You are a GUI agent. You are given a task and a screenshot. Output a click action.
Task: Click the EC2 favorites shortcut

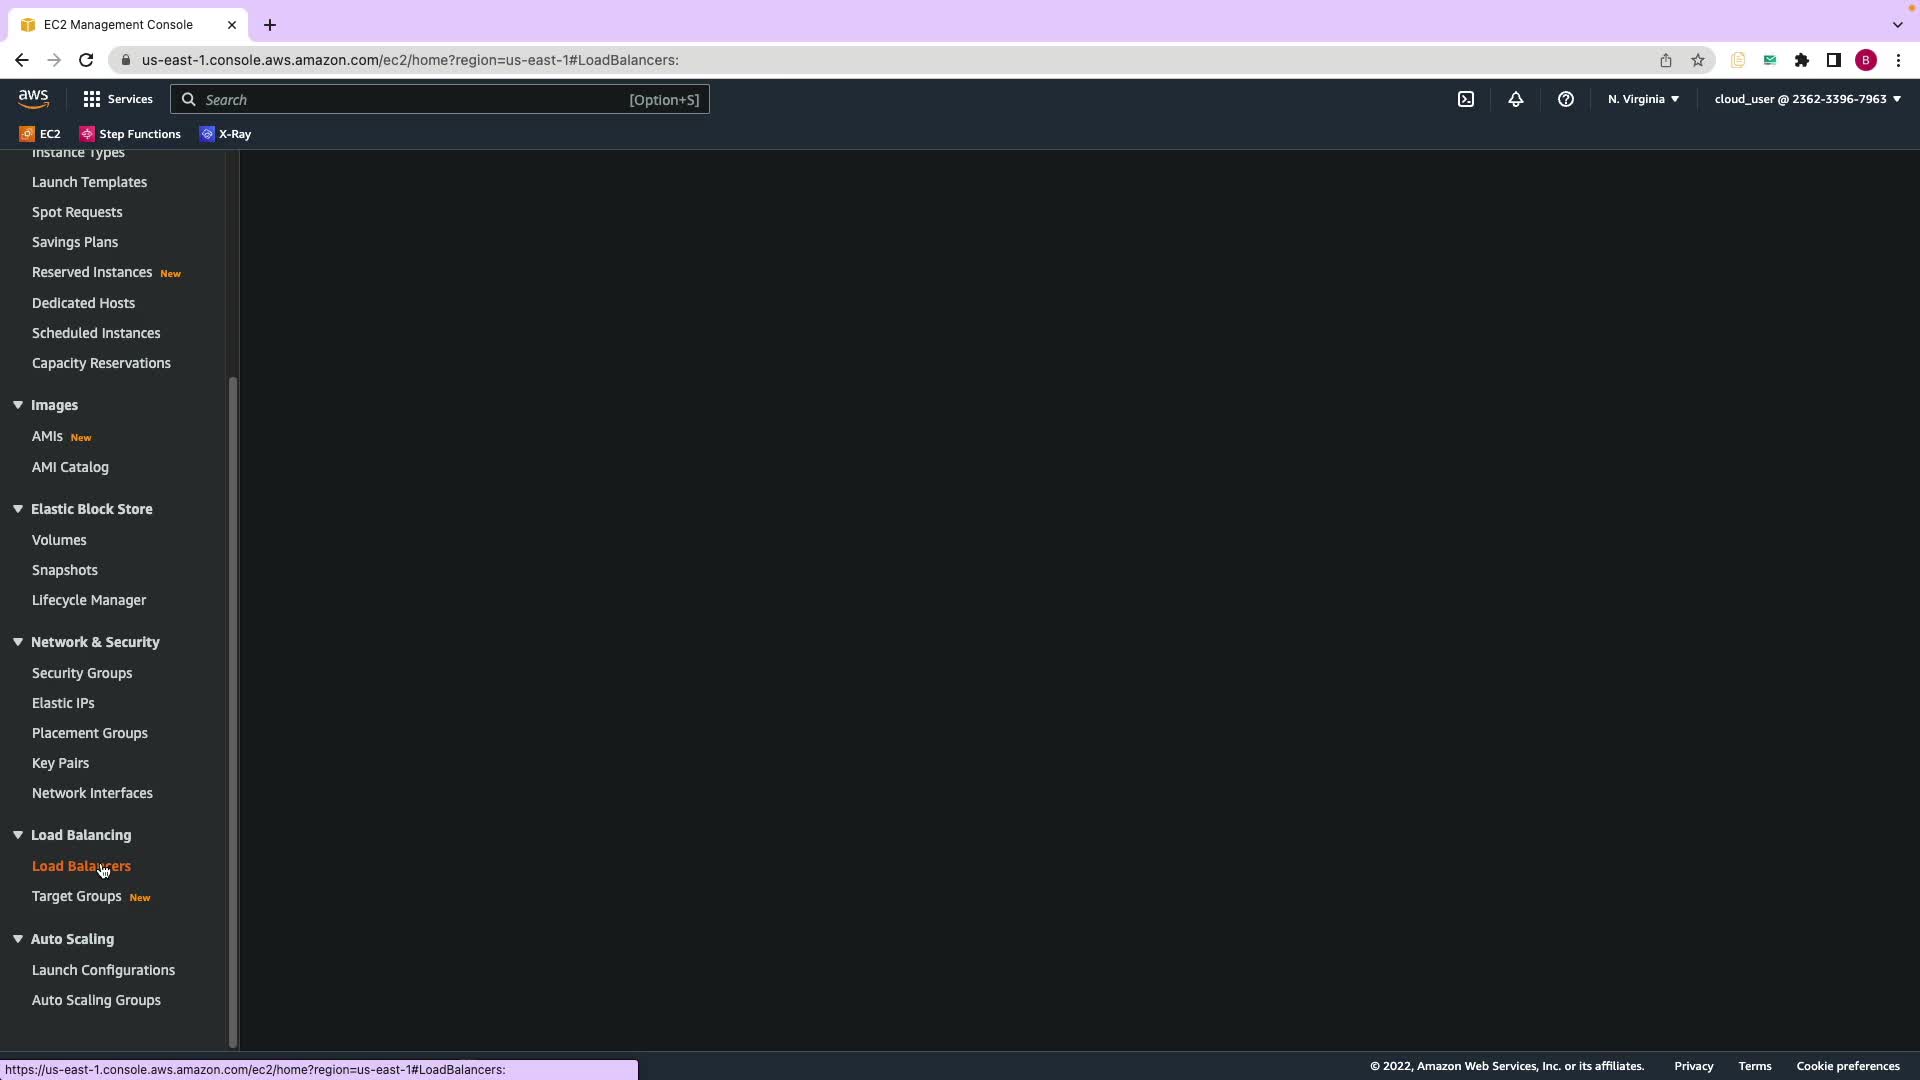click(40, 134)
